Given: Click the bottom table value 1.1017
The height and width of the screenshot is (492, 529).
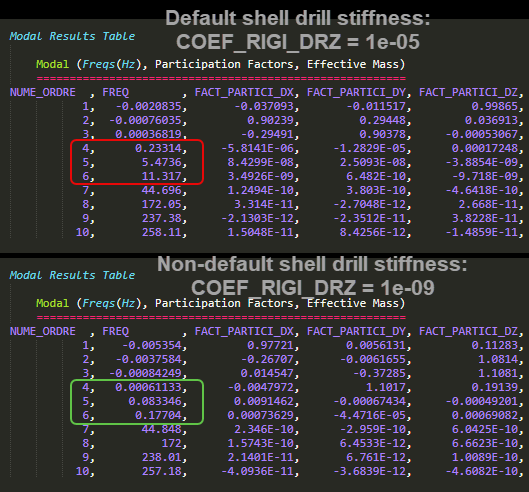Looking at the screenshot, I should pyautogui.click(x=386, y=387).
